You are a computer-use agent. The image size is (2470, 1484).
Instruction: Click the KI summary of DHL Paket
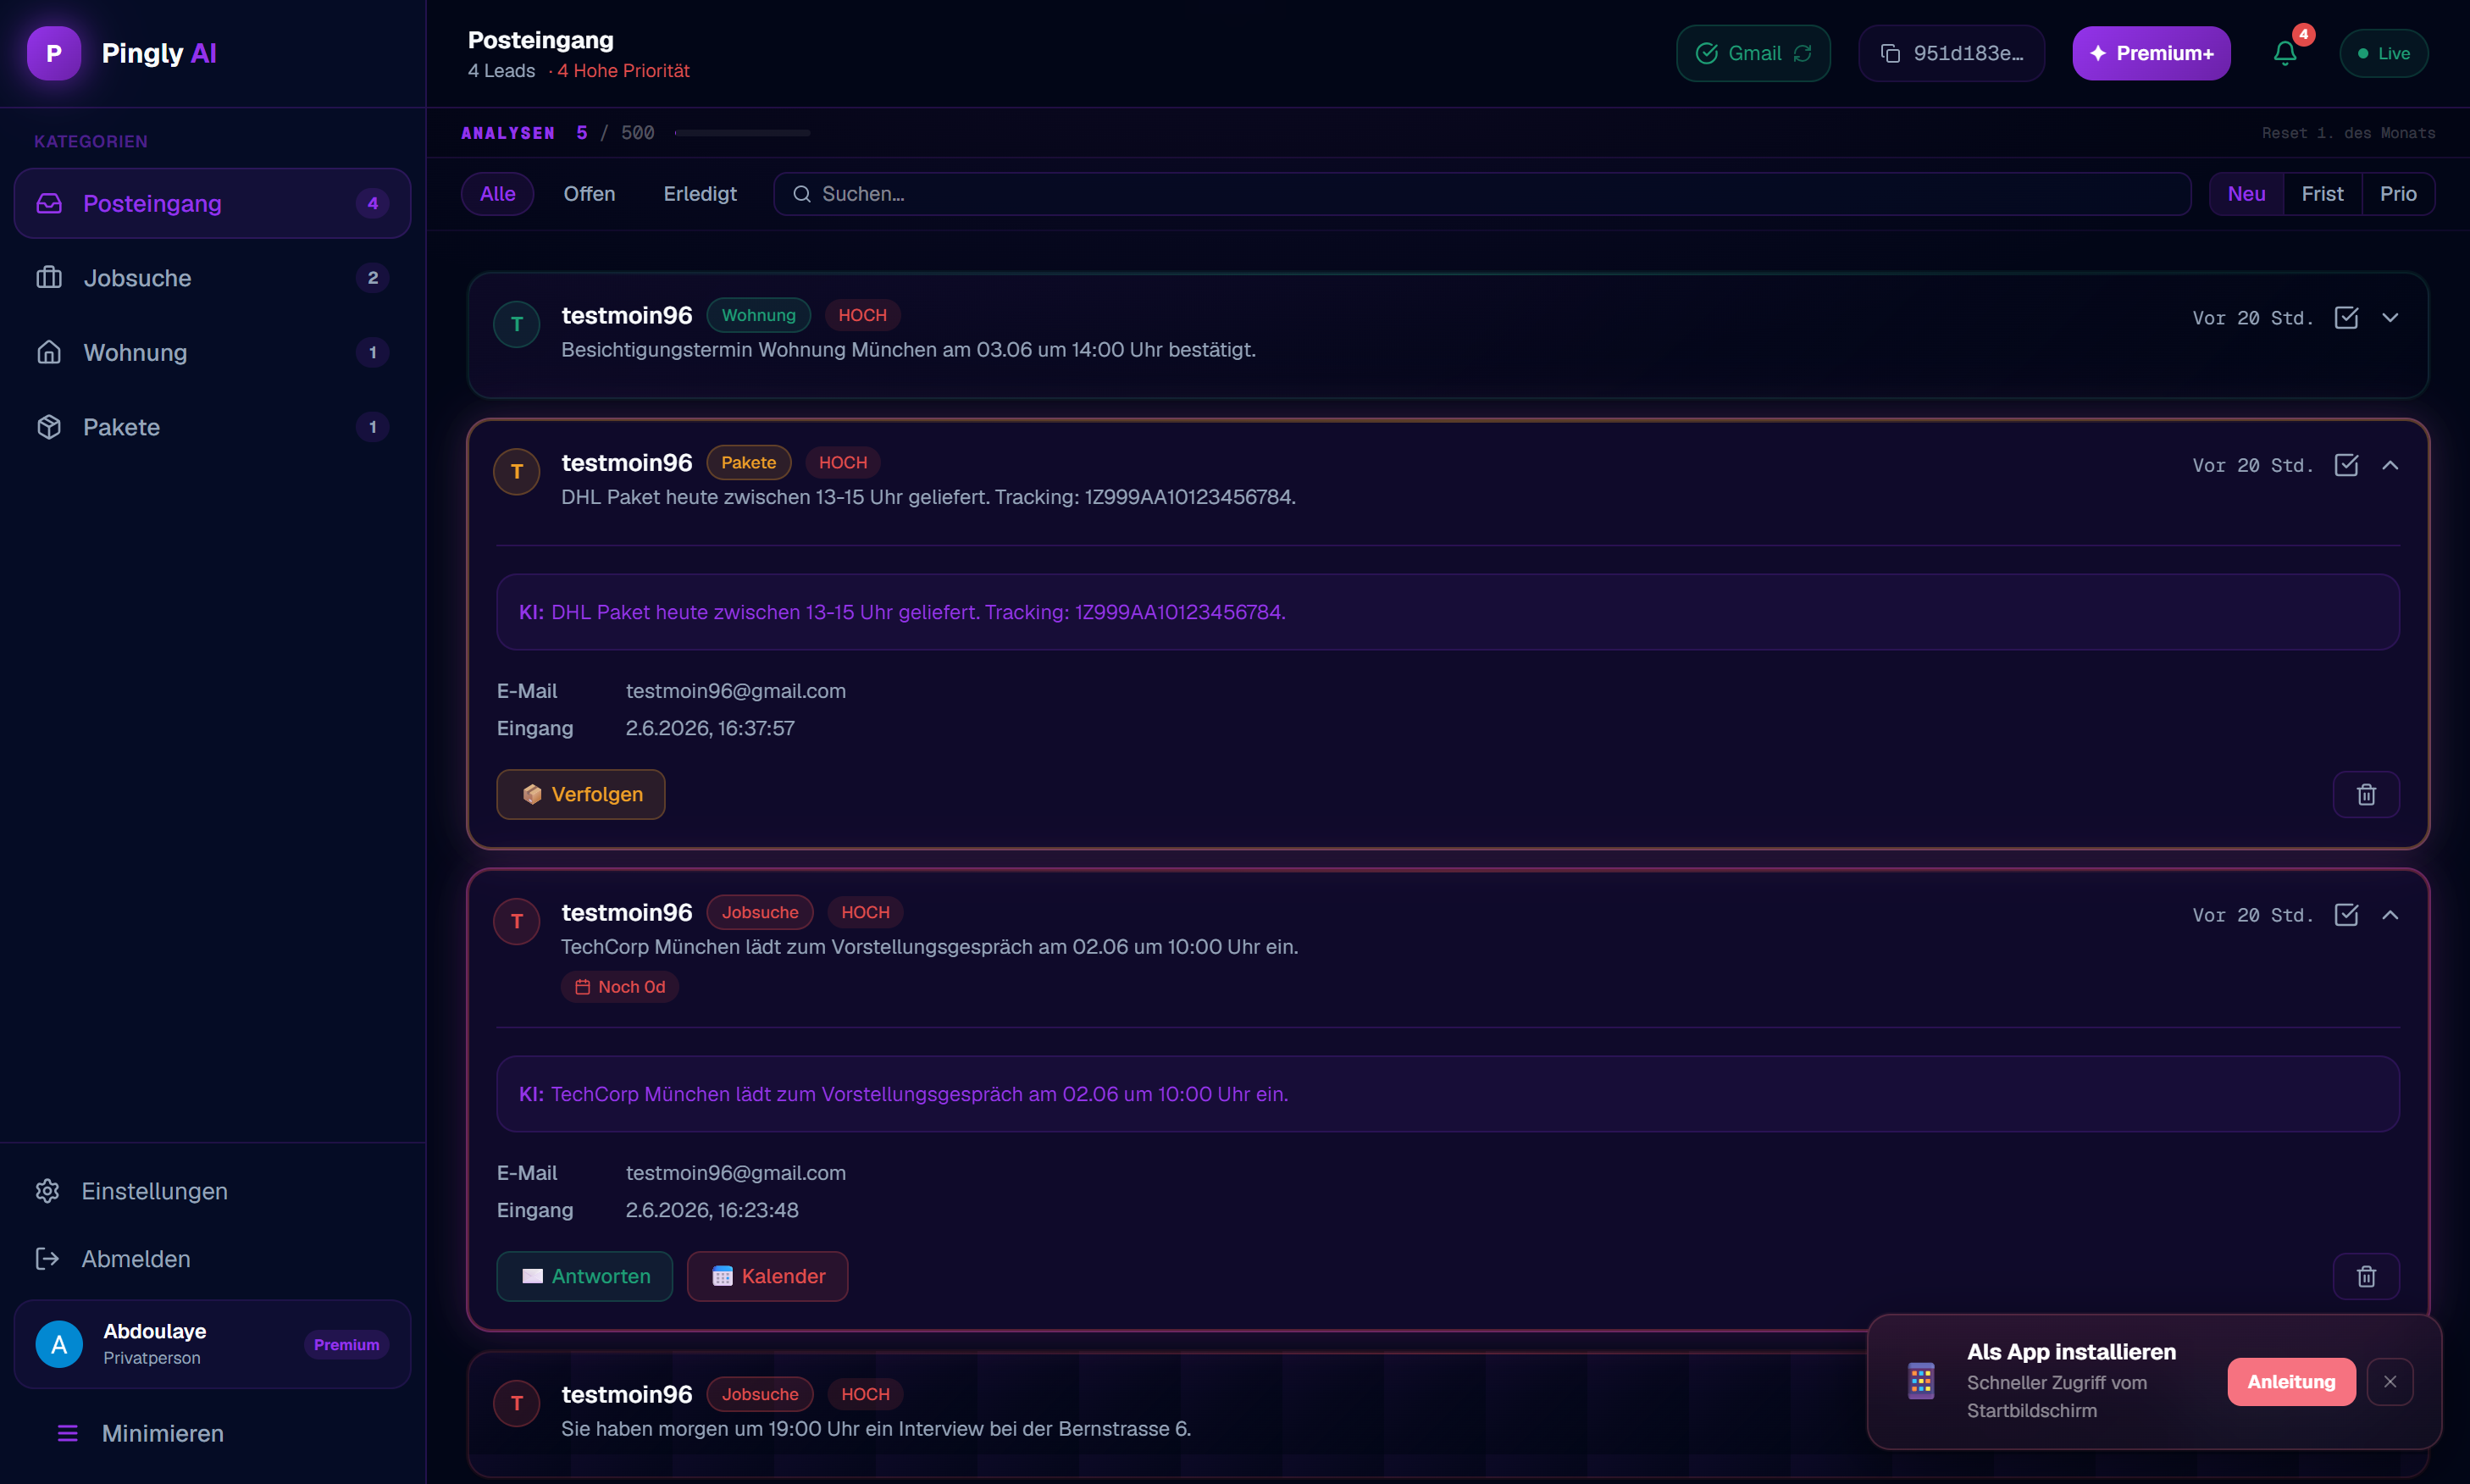1447,612
